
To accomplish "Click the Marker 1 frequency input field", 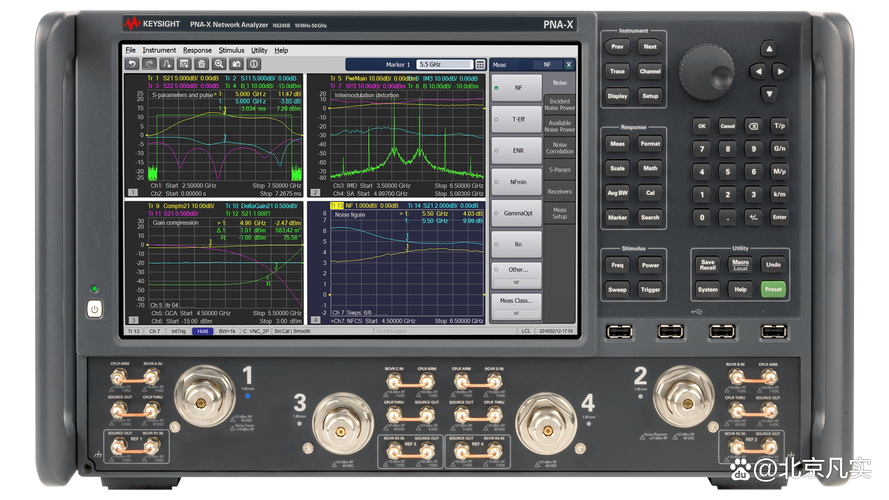I will (x=444, y=65).
